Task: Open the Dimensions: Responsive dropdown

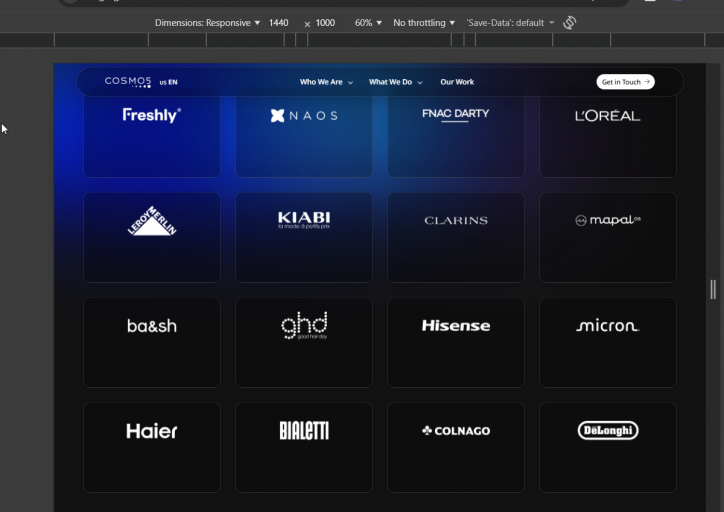Action: click(x=207, y=23)
